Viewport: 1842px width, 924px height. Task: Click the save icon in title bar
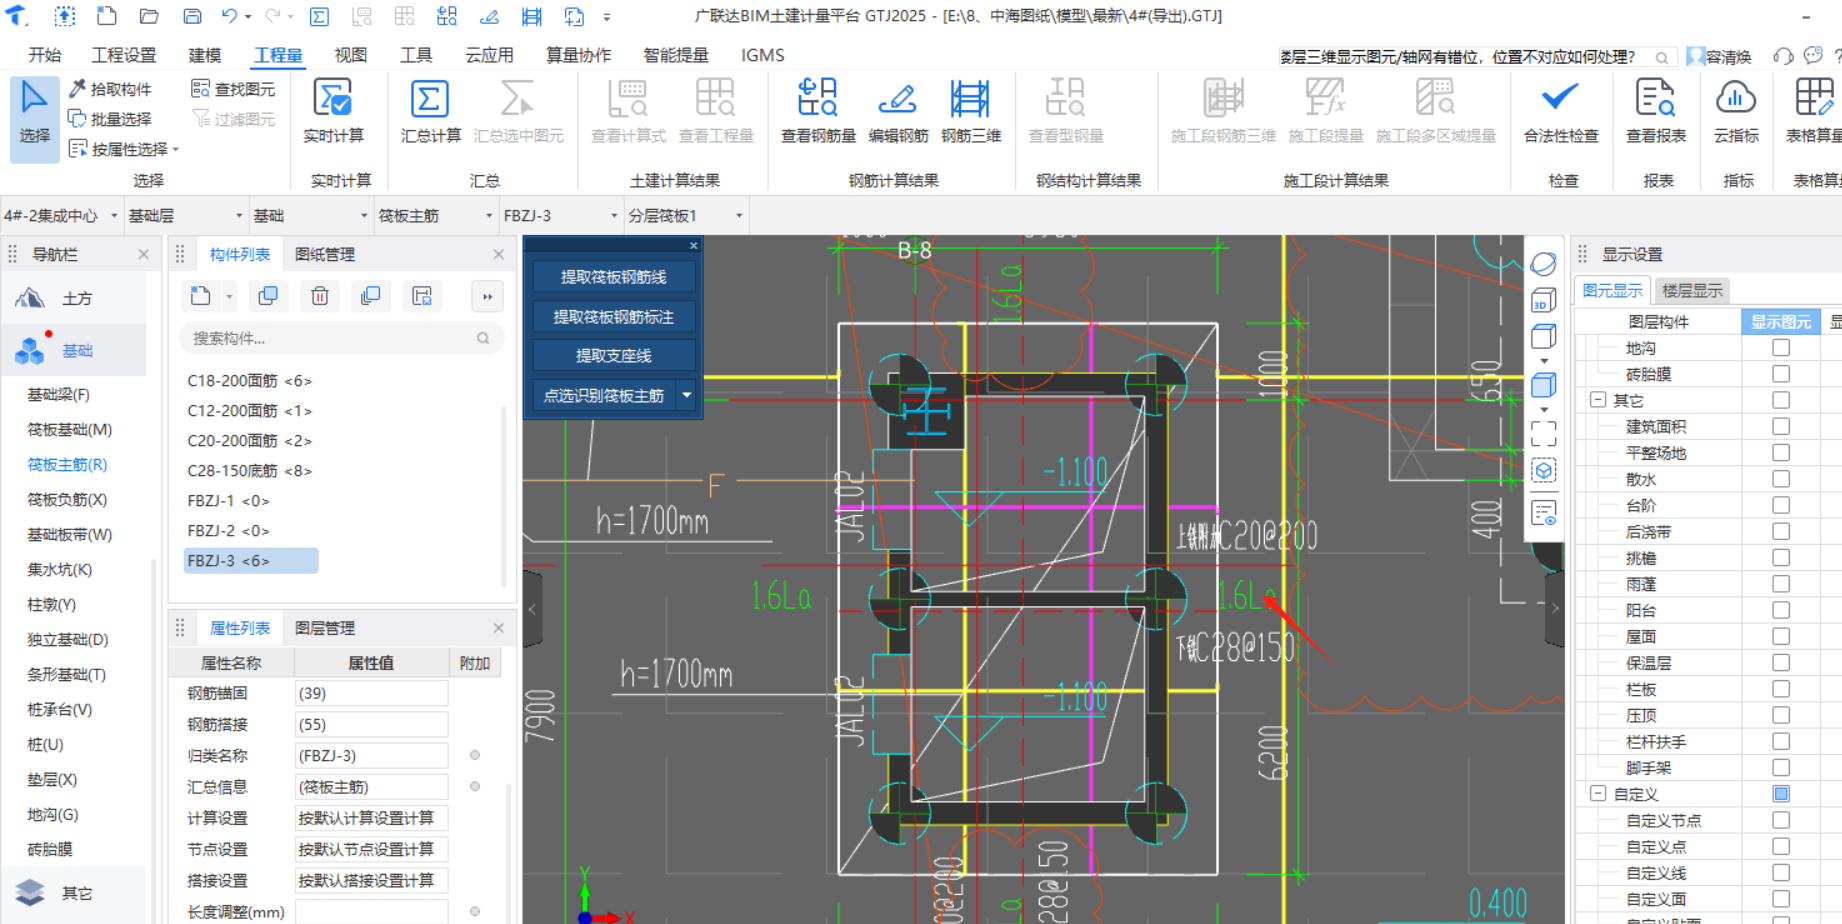click(x=192, y=16)
